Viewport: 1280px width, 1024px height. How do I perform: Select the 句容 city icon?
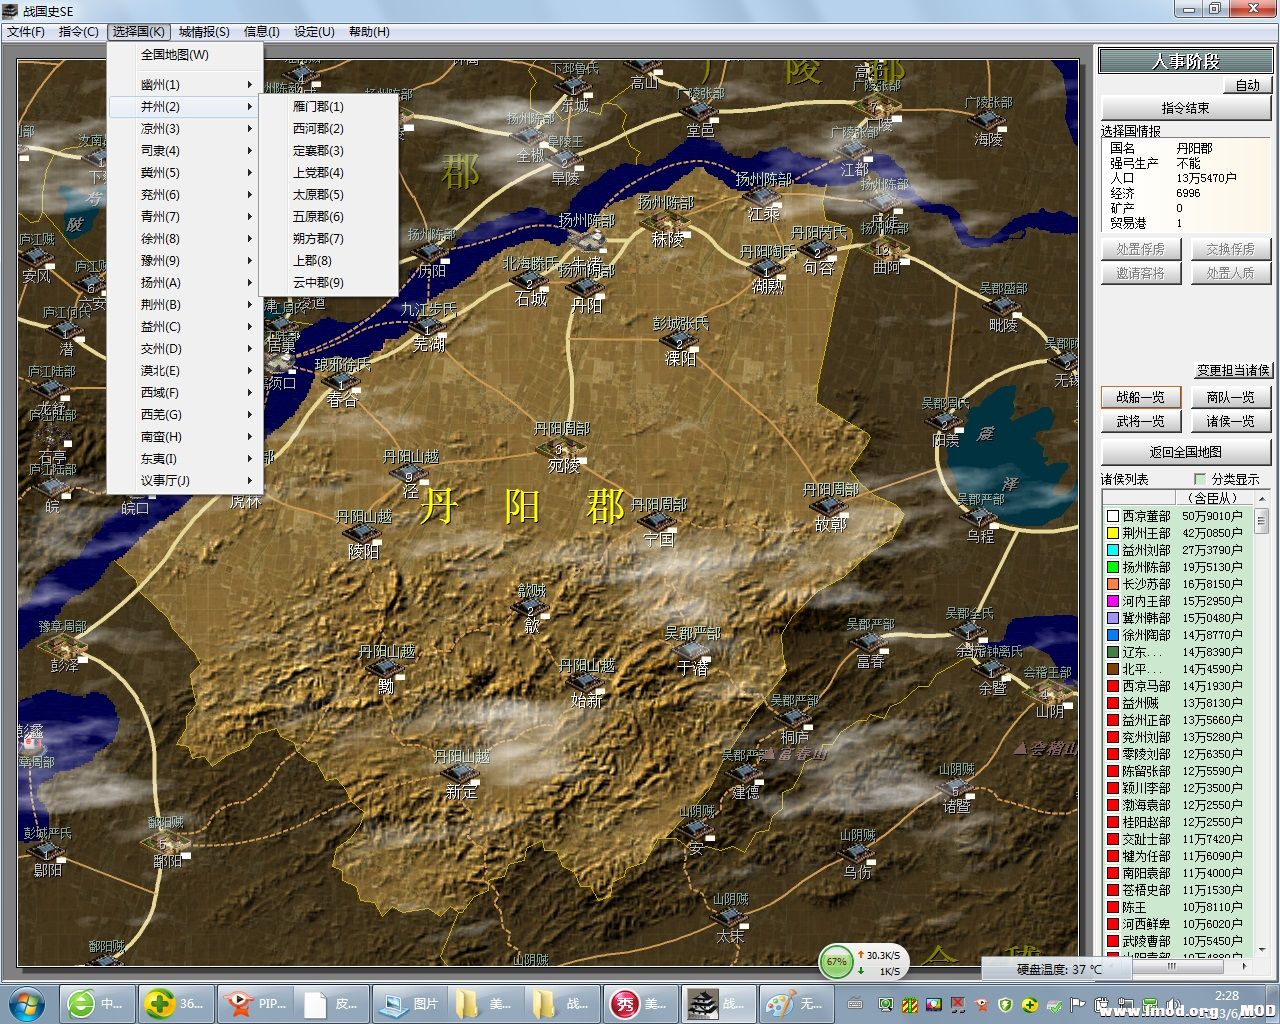click(817, 251)
